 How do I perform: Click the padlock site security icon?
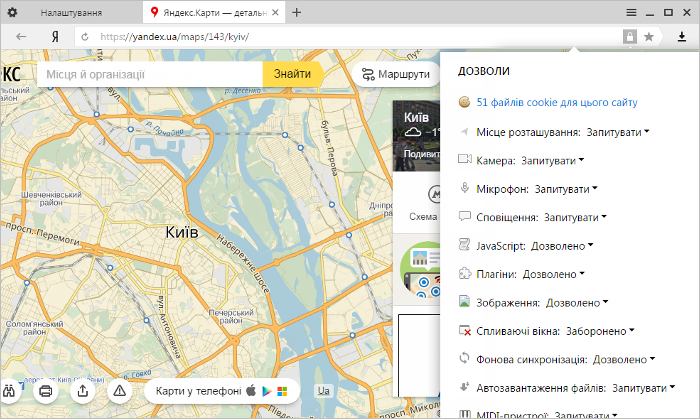click(630, 37)
